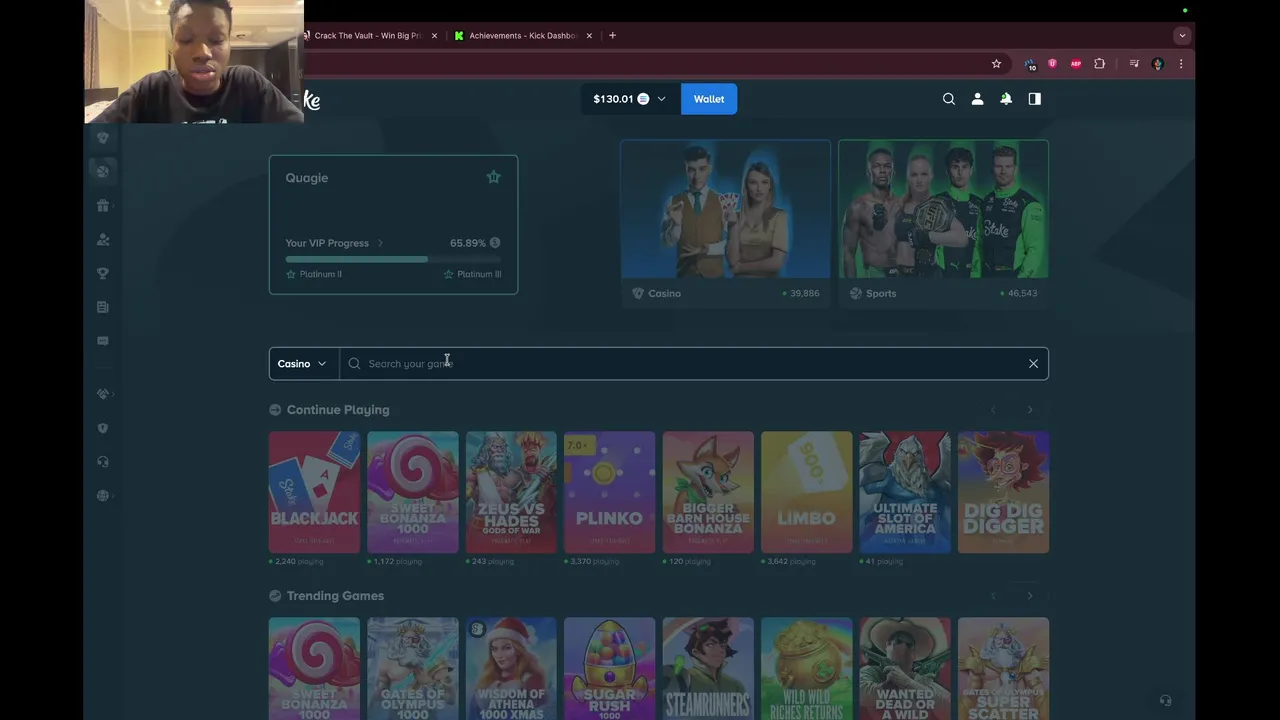Expand Your VIP Progress chevron
The height and width of the screenshot is (720, 1280).
(x=380, y=243)
